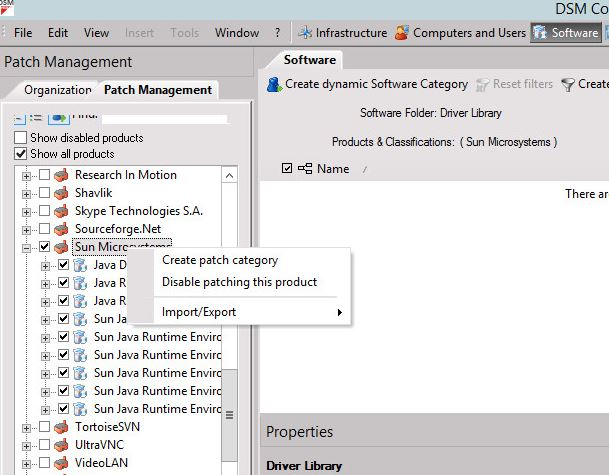This screenshot has width=609, height=475.
Task: Open the Window menu
Action: [236, 32]
